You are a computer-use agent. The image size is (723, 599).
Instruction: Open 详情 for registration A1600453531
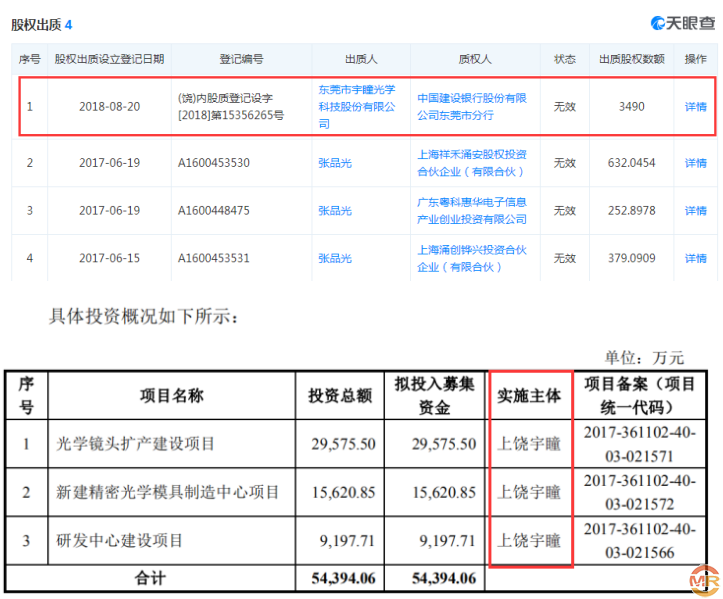pyautogui.click(x=695, y=258)
